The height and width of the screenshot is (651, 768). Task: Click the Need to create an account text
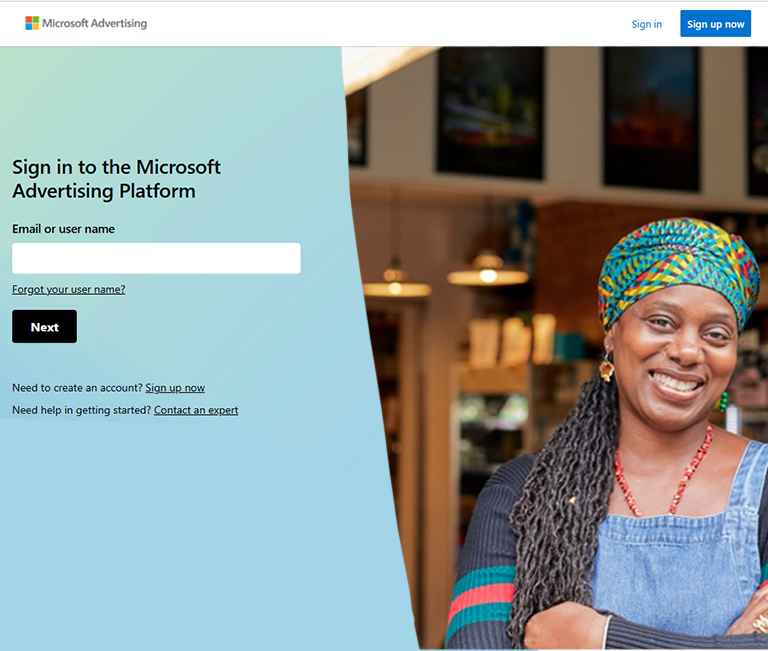(x=77, y=388)
